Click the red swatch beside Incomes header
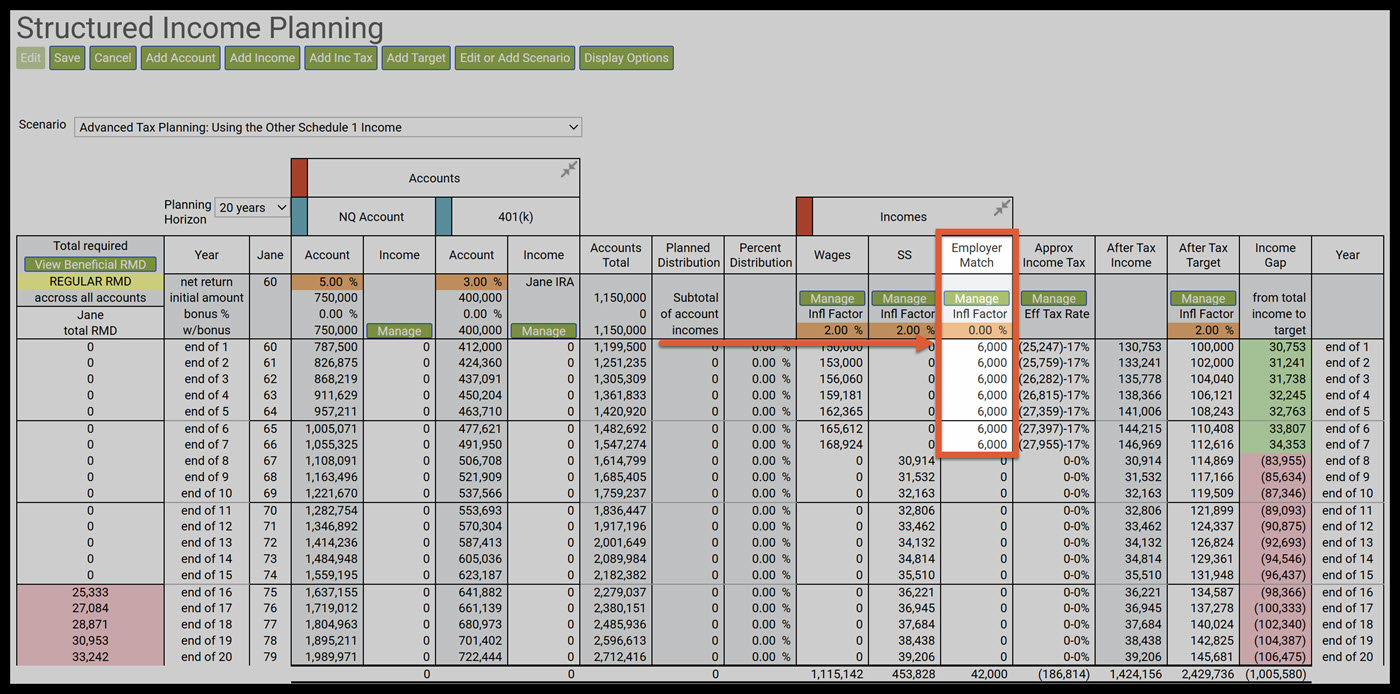The height and width of the screenshot is (694, 1400). point(804,216)
